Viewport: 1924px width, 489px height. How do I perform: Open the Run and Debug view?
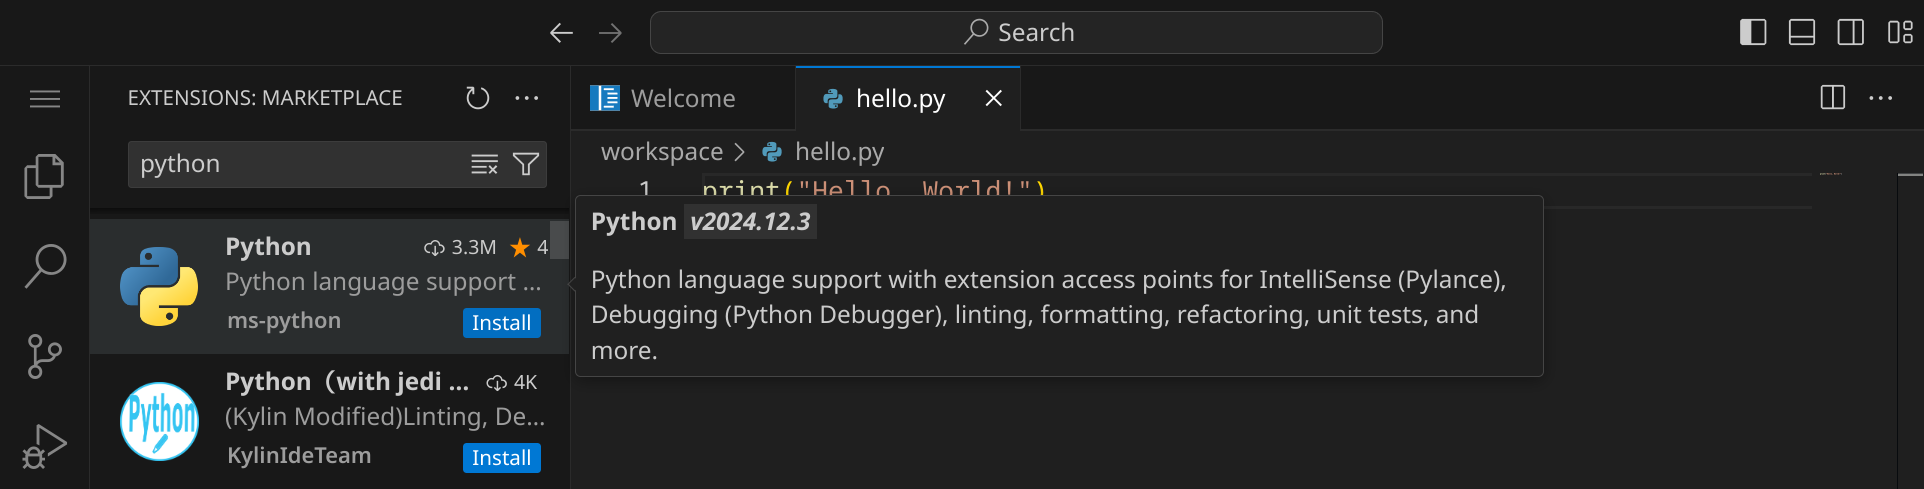44,446
